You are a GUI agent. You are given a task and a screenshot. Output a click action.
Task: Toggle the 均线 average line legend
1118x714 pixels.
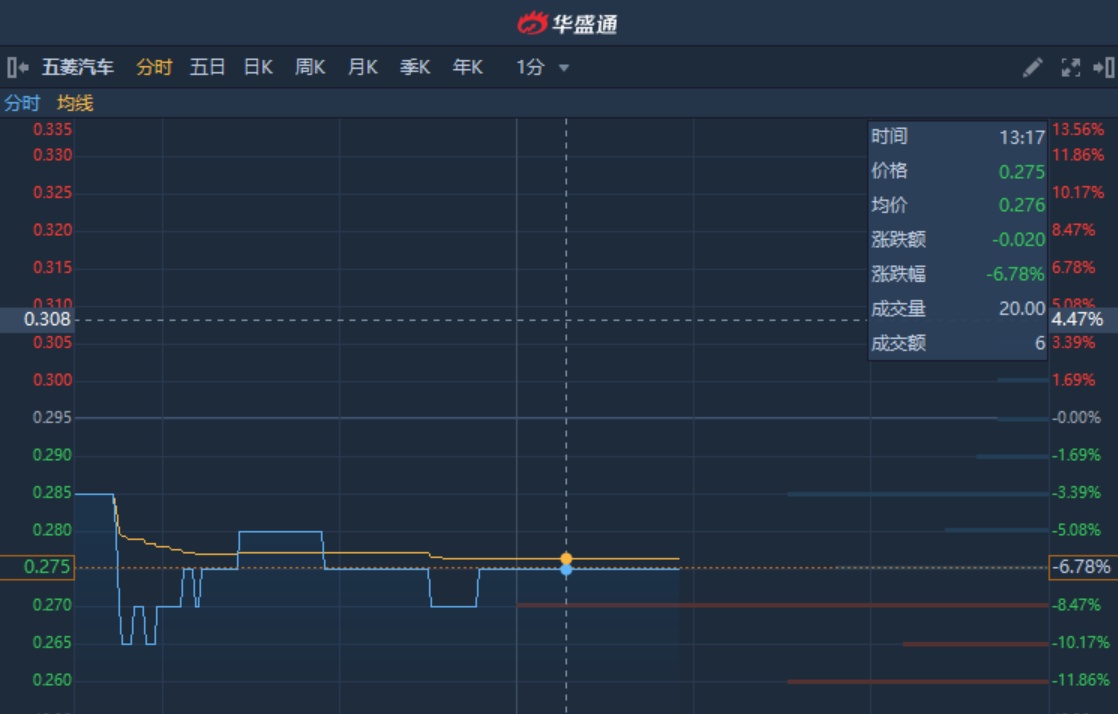75,103
